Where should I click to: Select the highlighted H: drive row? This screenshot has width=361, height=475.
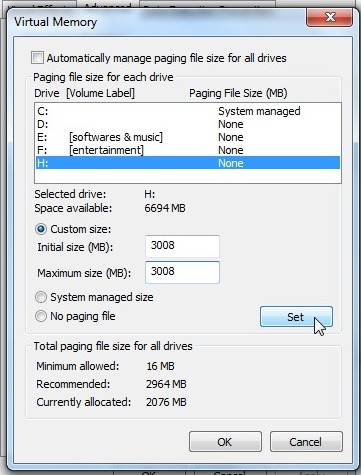point(188,163)
